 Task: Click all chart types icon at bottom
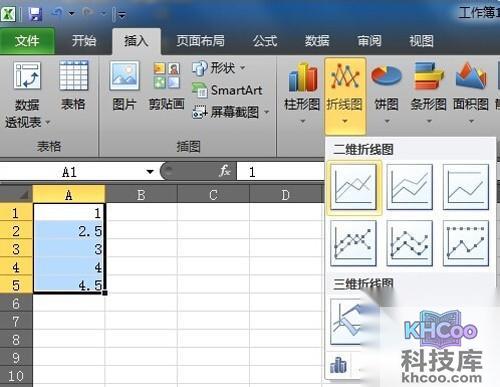[x=338, y=365]
